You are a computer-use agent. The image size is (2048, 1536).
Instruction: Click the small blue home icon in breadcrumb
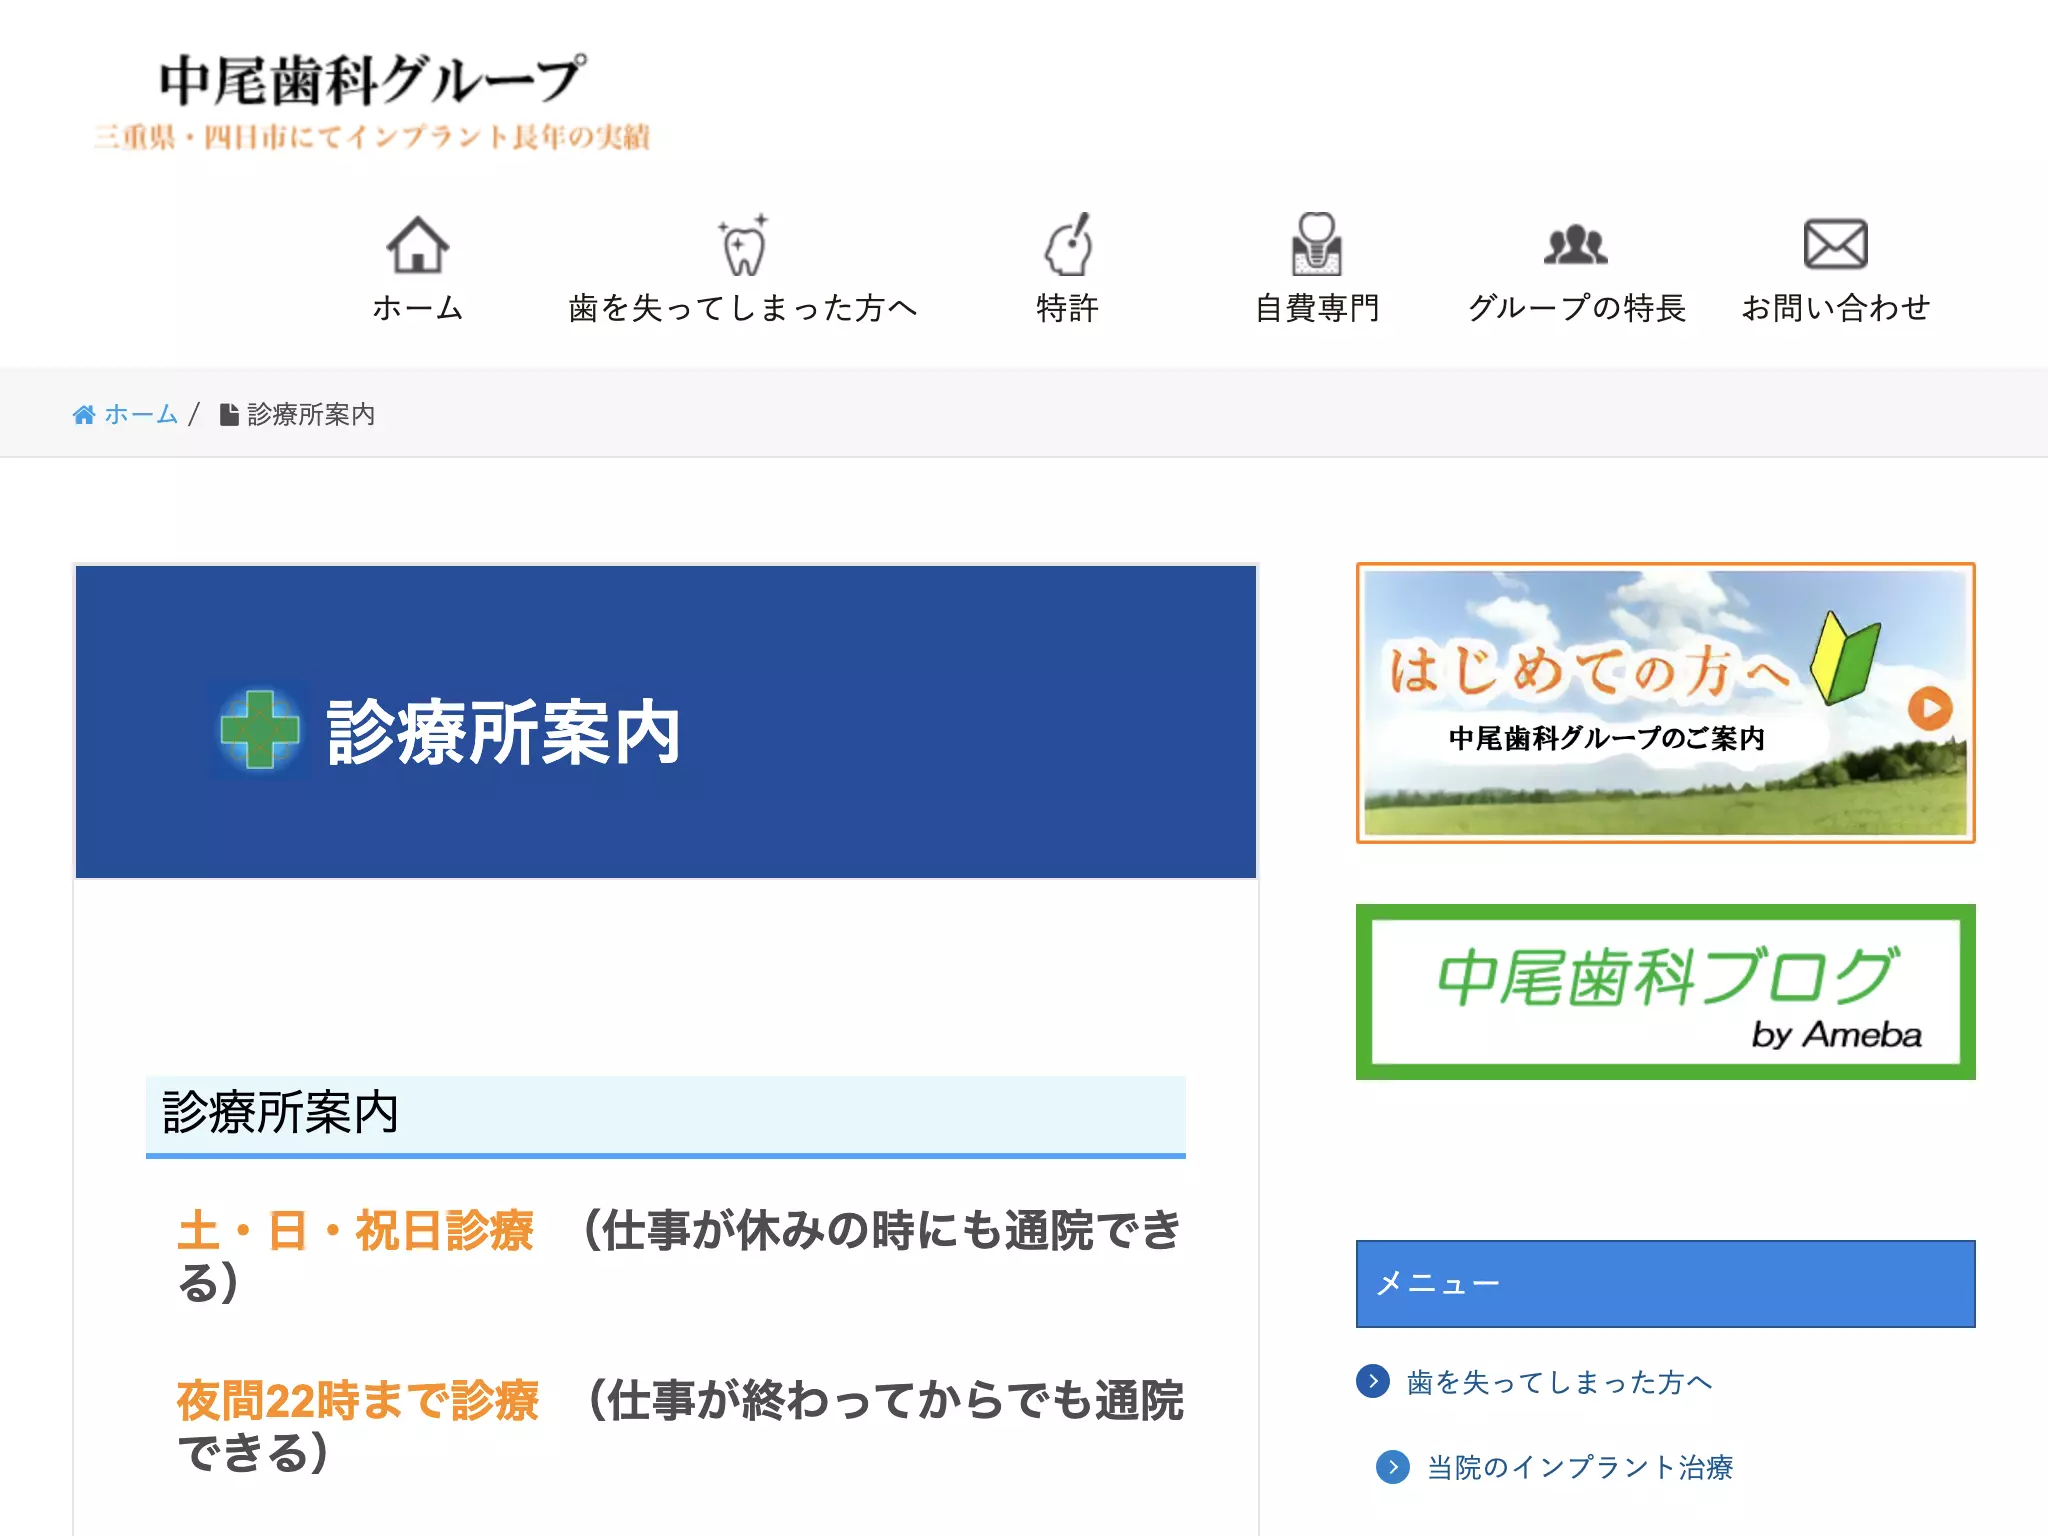(x=84, y=415)
